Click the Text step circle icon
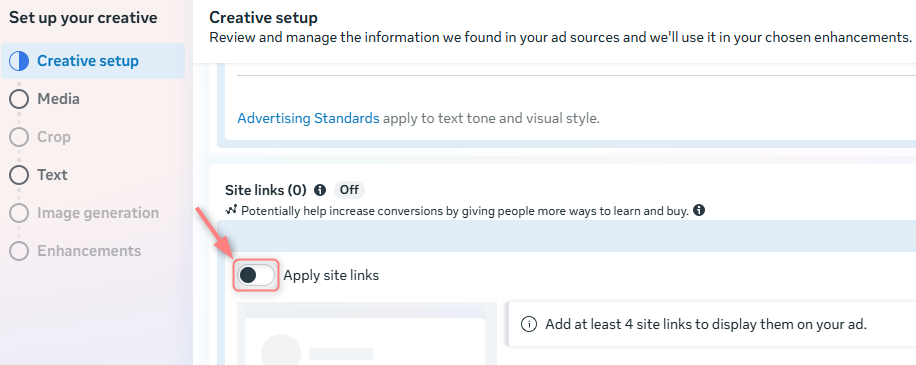The width and height of the screenshot is (916, 365). (19, 175)
